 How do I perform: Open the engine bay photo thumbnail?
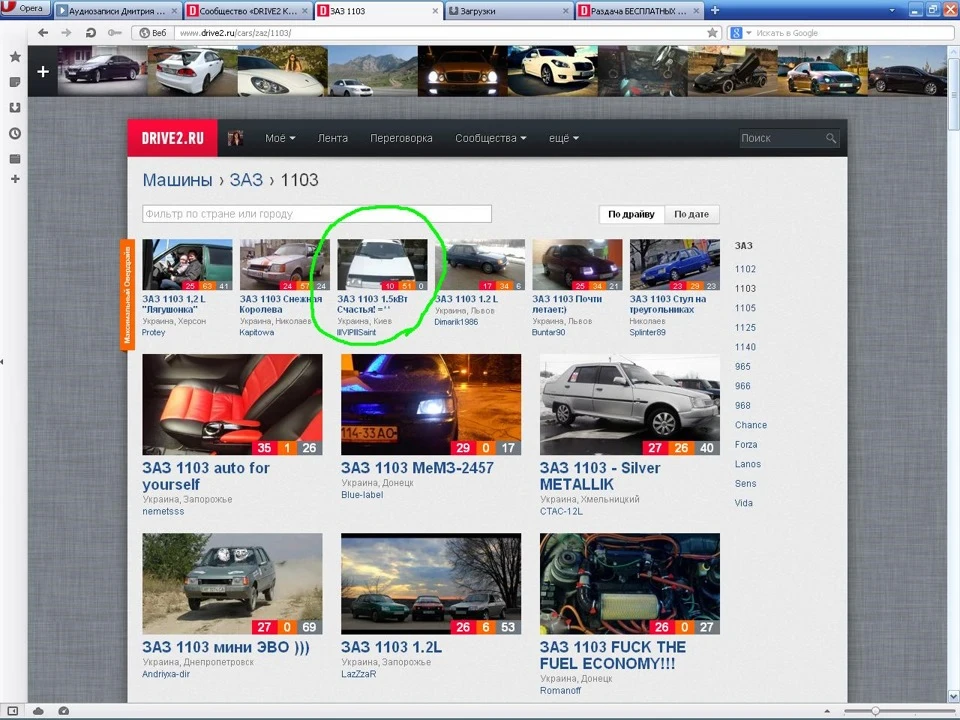[x=629, y=583]
